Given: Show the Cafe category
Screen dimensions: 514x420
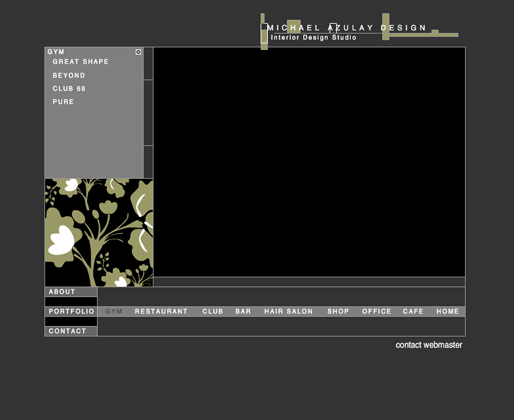Looking at the screenshot, I should click(413, 311).
